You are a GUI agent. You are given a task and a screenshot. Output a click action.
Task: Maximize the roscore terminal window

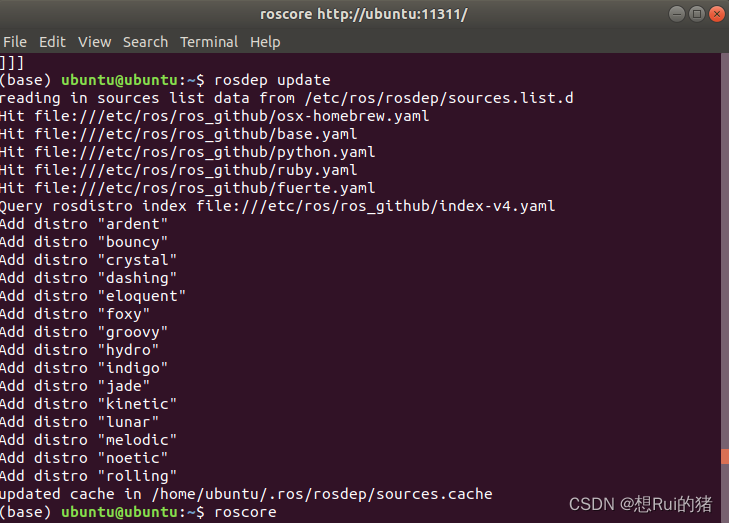pos(696,14)
